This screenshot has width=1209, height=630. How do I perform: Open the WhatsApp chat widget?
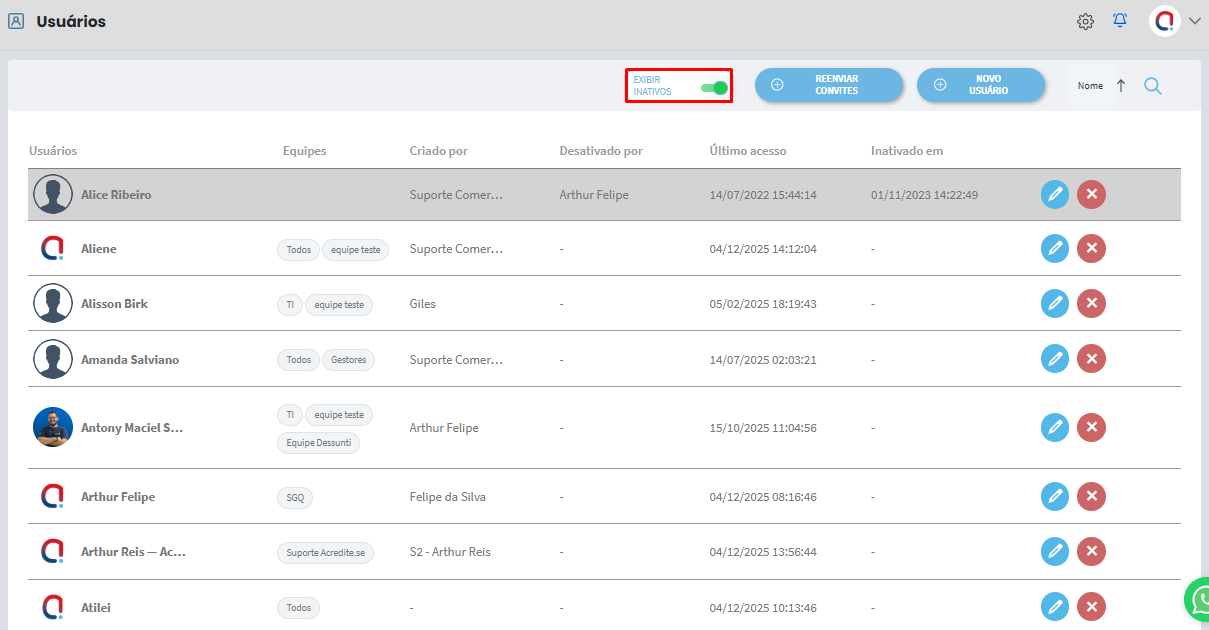[1198, 600]
